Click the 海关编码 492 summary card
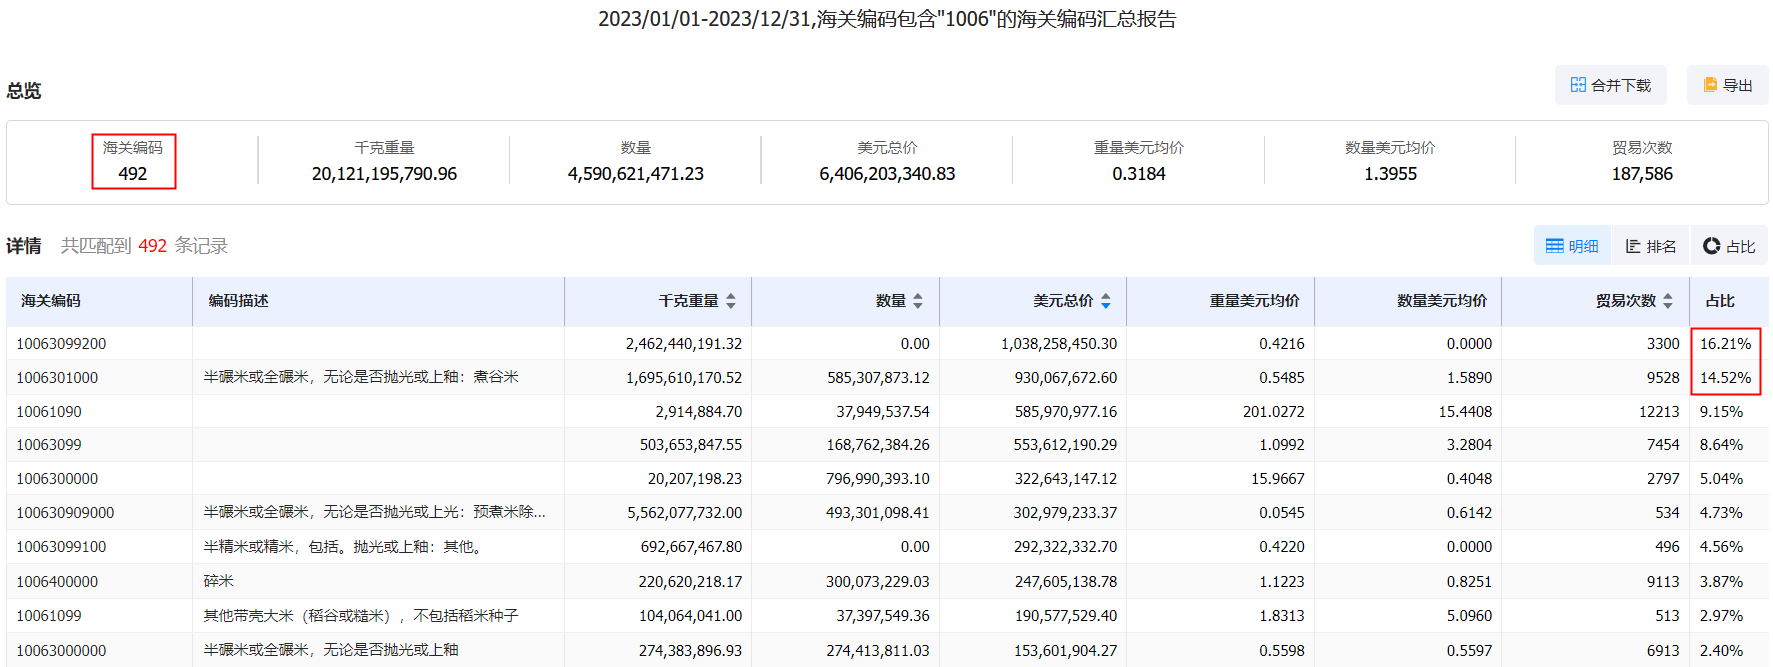The image size is (1773, 667). tap(133, 162)
